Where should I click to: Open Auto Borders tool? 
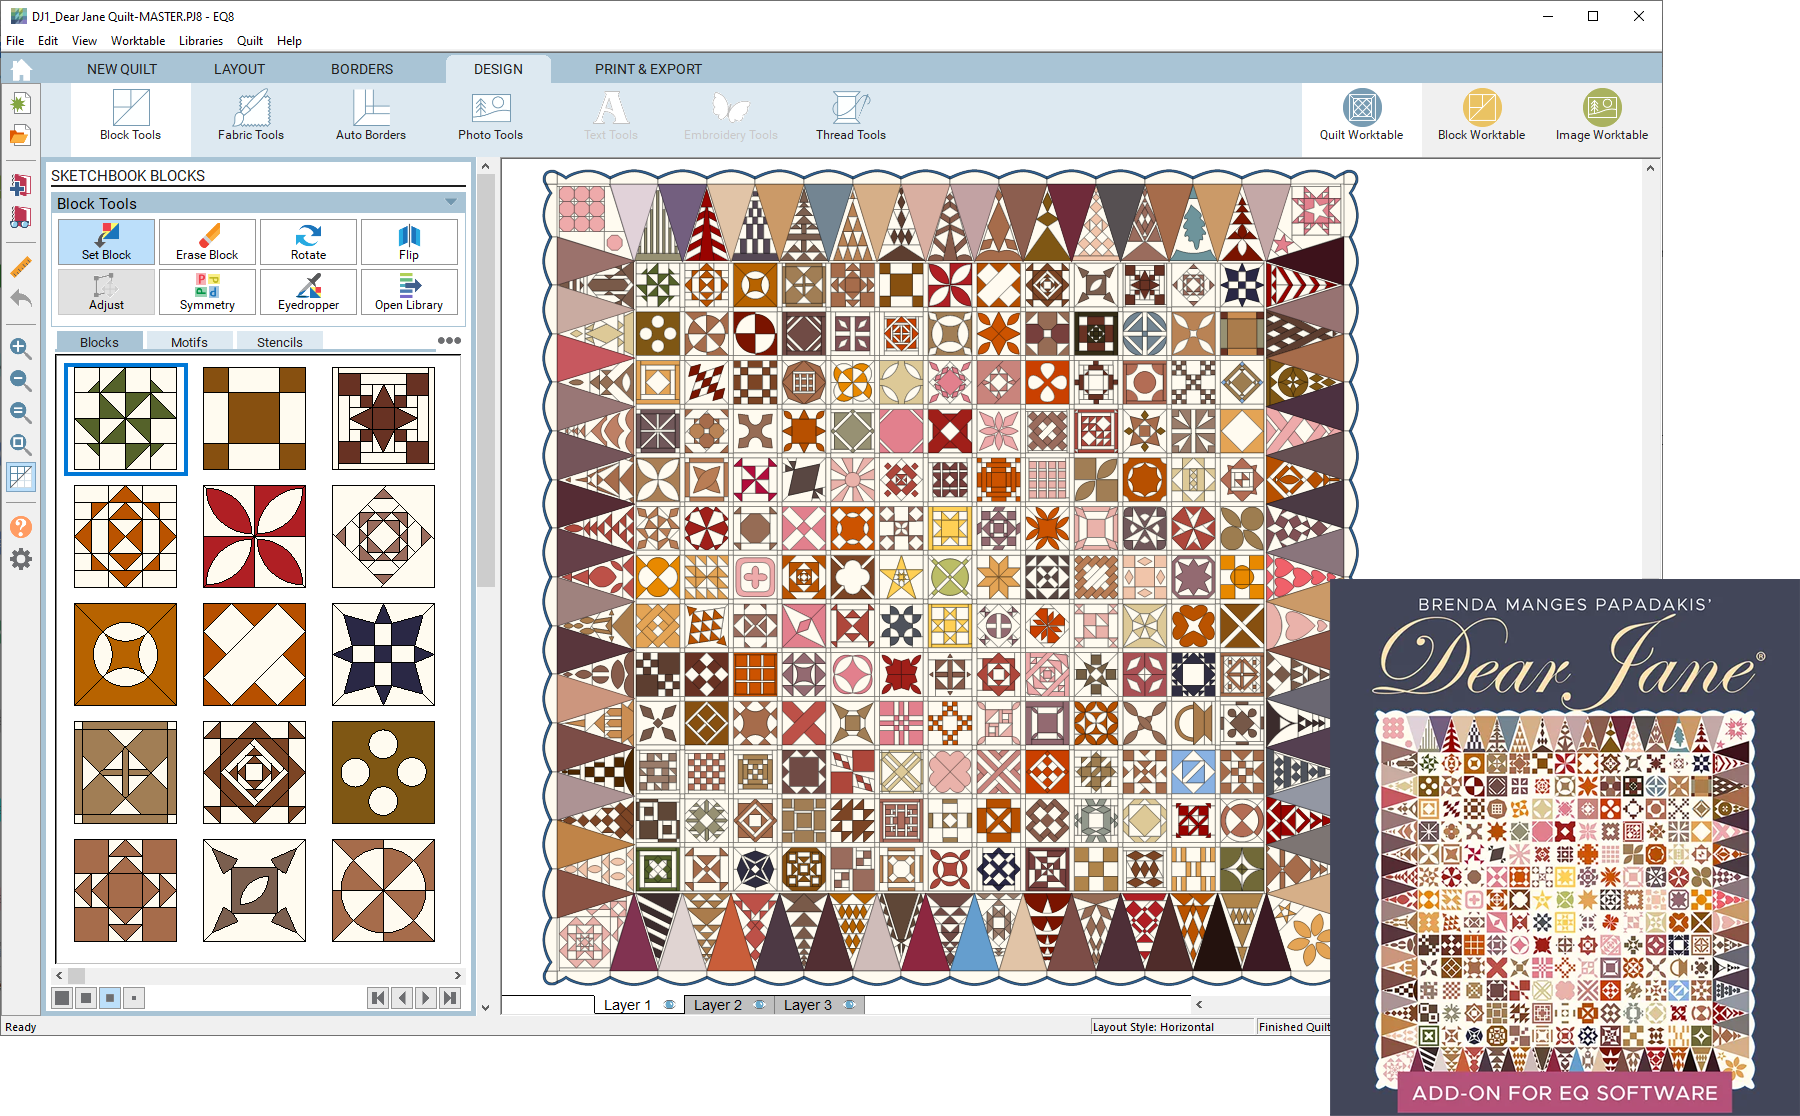[x=371, y=117]
